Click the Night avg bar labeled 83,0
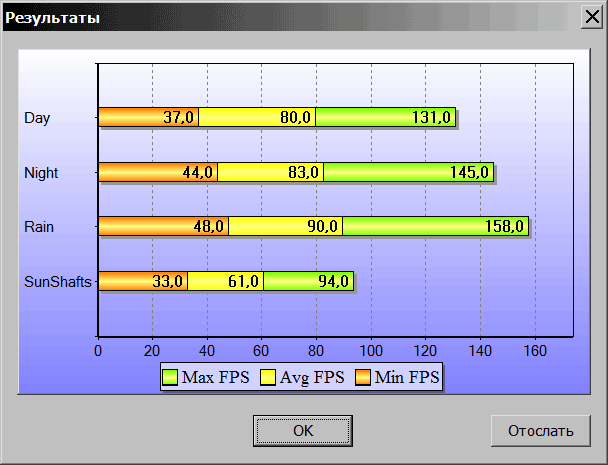The width and height of the screenshot is (608, 465). [x=270, y=172]
